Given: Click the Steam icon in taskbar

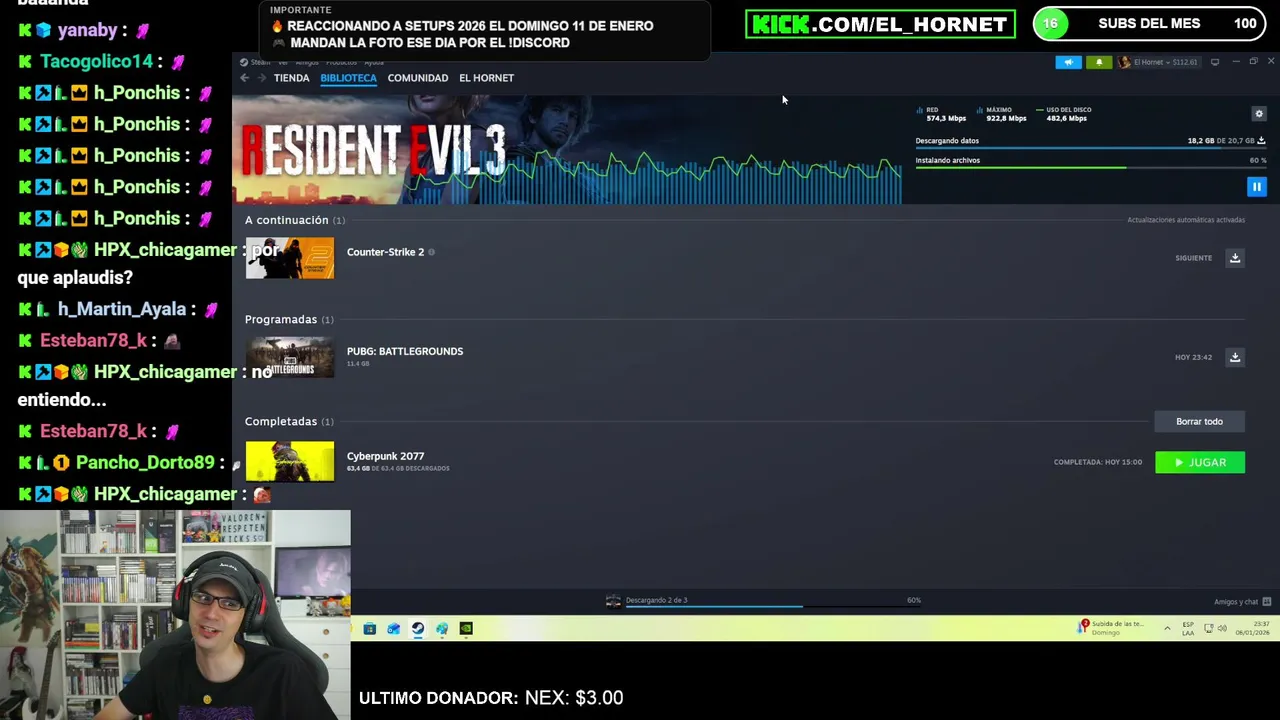Looking at the screenshot, I should (417, 629).
